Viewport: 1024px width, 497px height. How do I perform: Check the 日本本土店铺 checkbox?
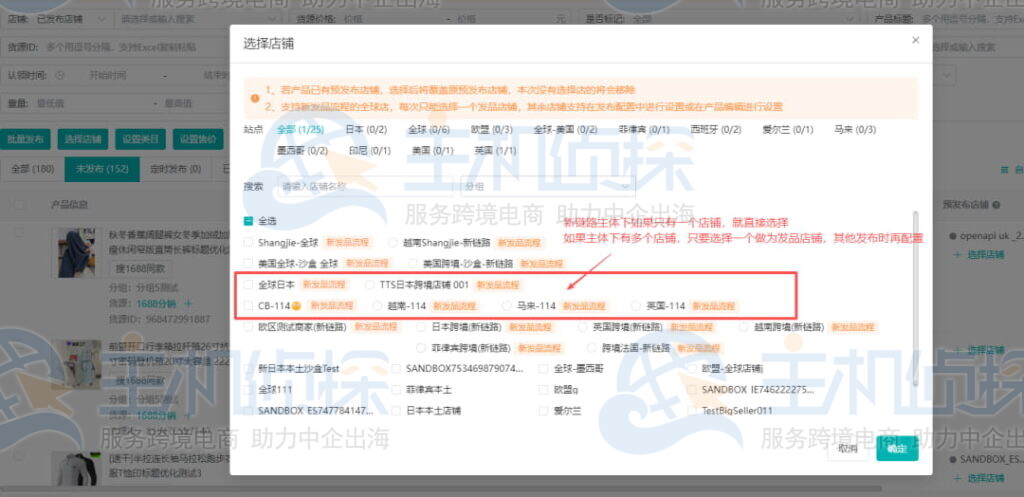pyautogui.click(x=396, y=411)
